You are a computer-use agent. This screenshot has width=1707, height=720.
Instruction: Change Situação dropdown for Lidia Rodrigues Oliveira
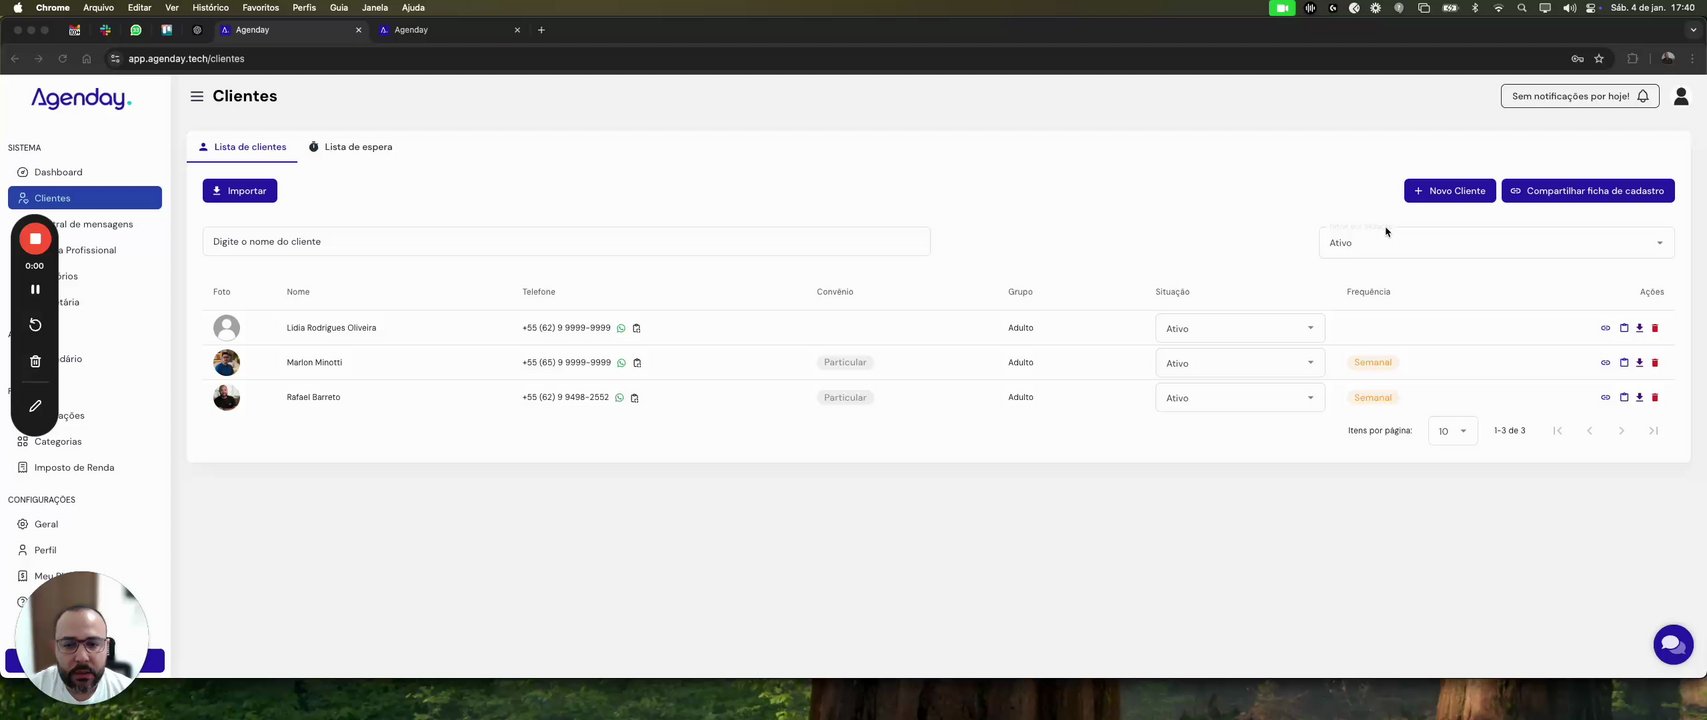(1240, 328)
